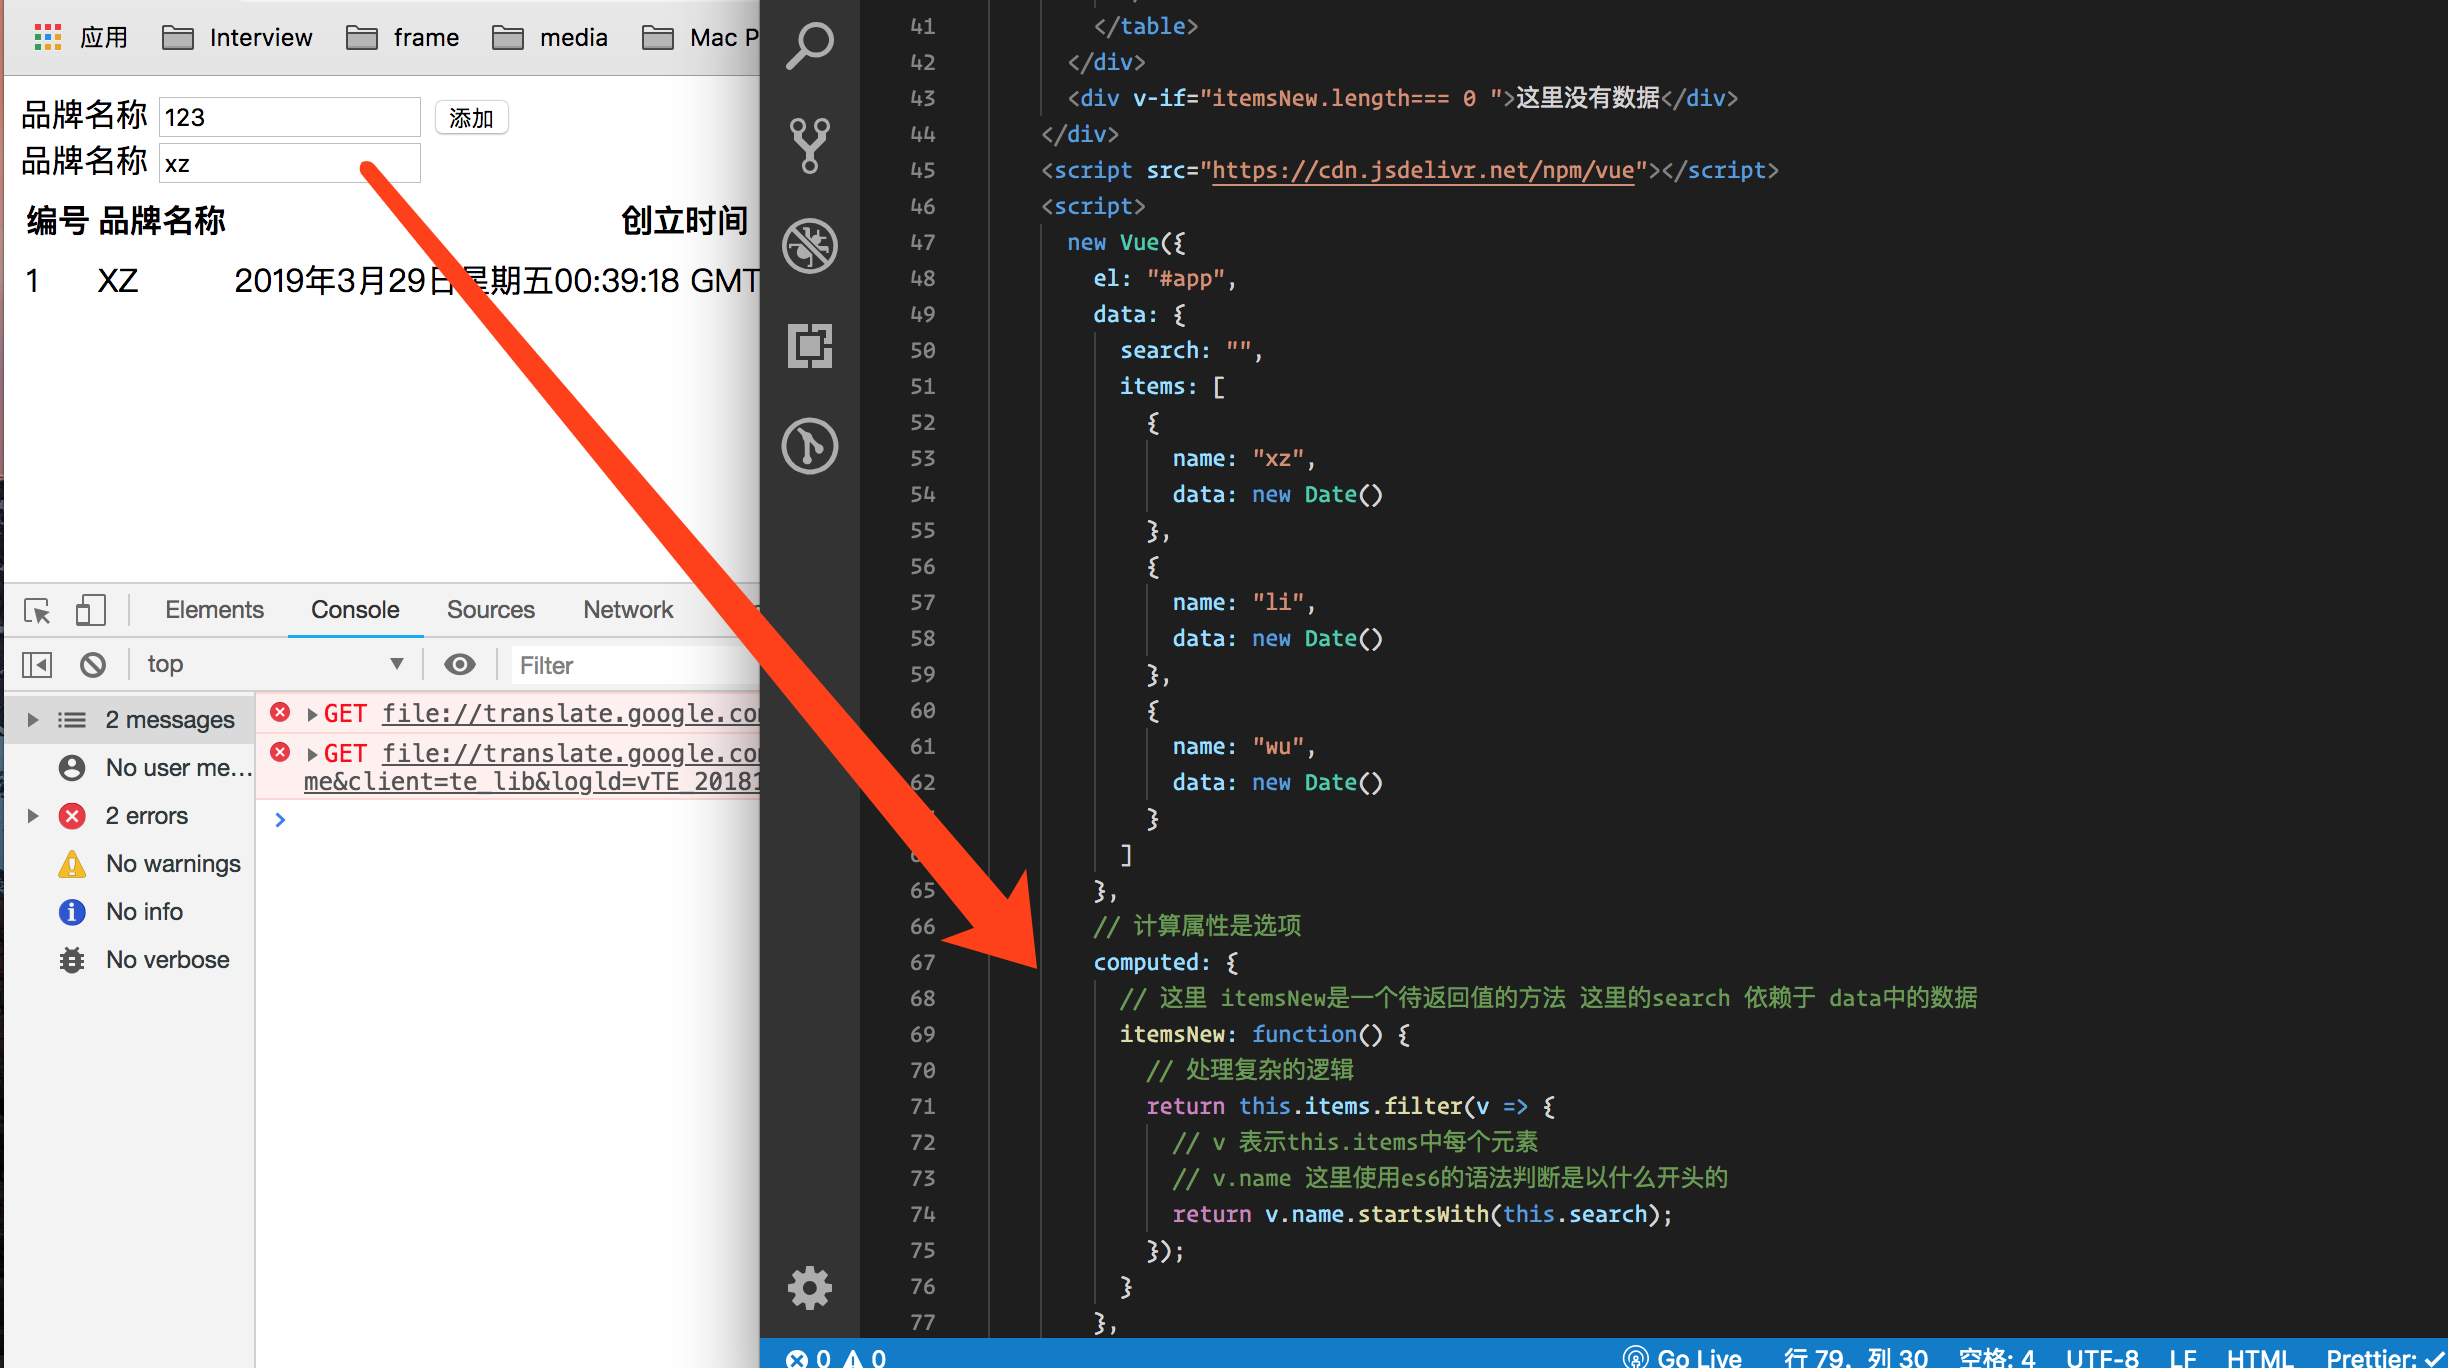This screenshot has height=1368, width=2448.
Task: Click the 添加 button
Action: pos(471,118)
